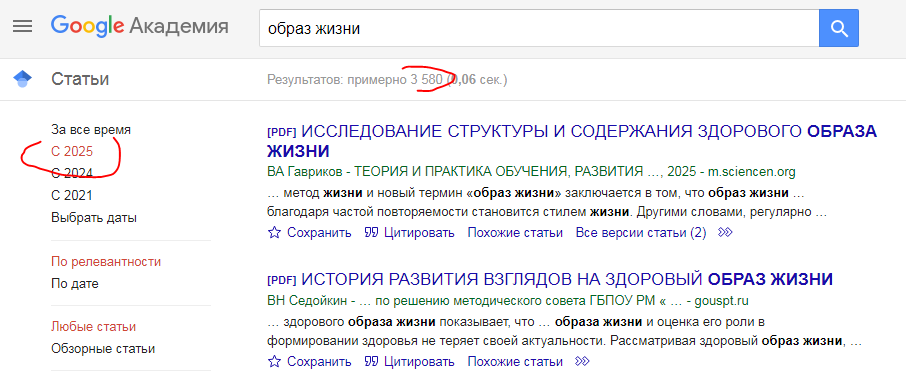This screenshot has height=371, width=906.
Task: Open the 'Выбрать даты' custom range
Action: 94,218
